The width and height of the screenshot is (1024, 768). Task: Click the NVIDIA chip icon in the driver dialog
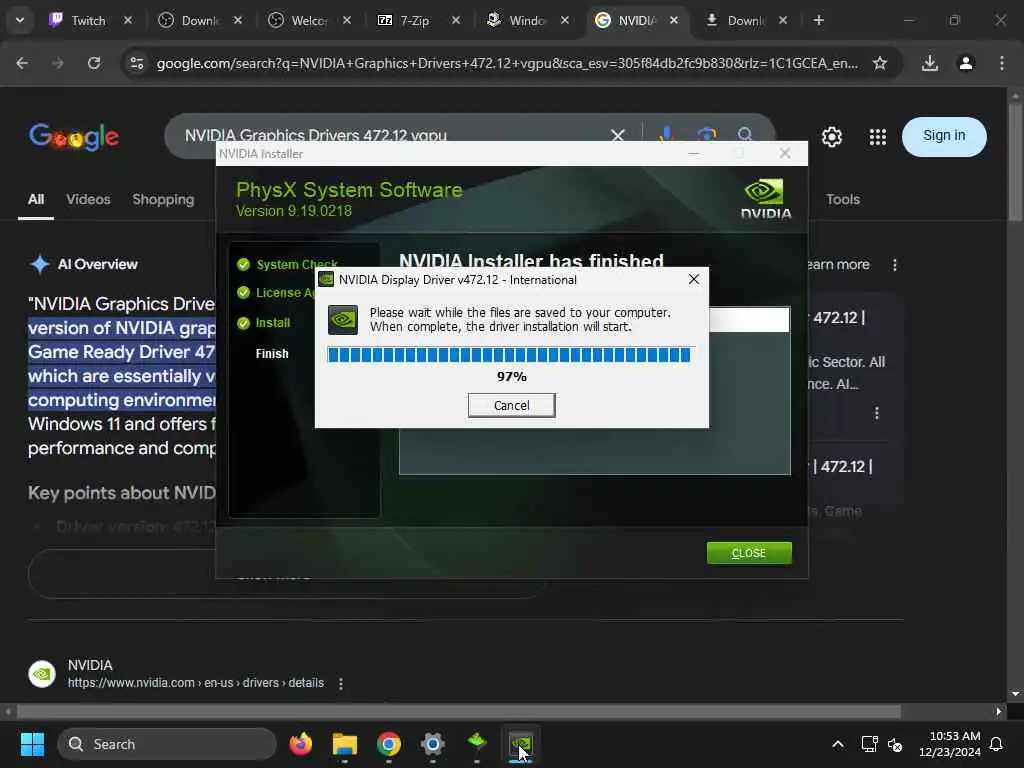pos(343,320)
